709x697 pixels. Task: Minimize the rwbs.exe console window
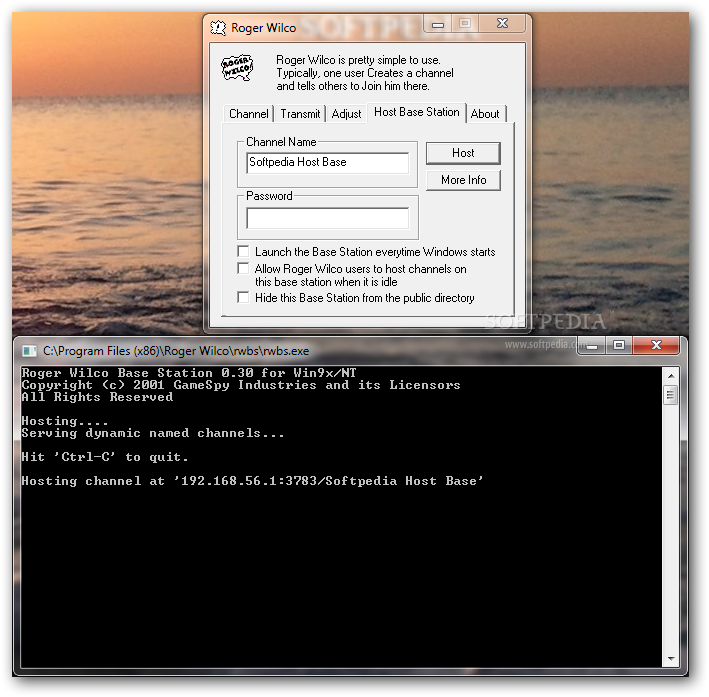pyautogui.click(x=592, y=346)
